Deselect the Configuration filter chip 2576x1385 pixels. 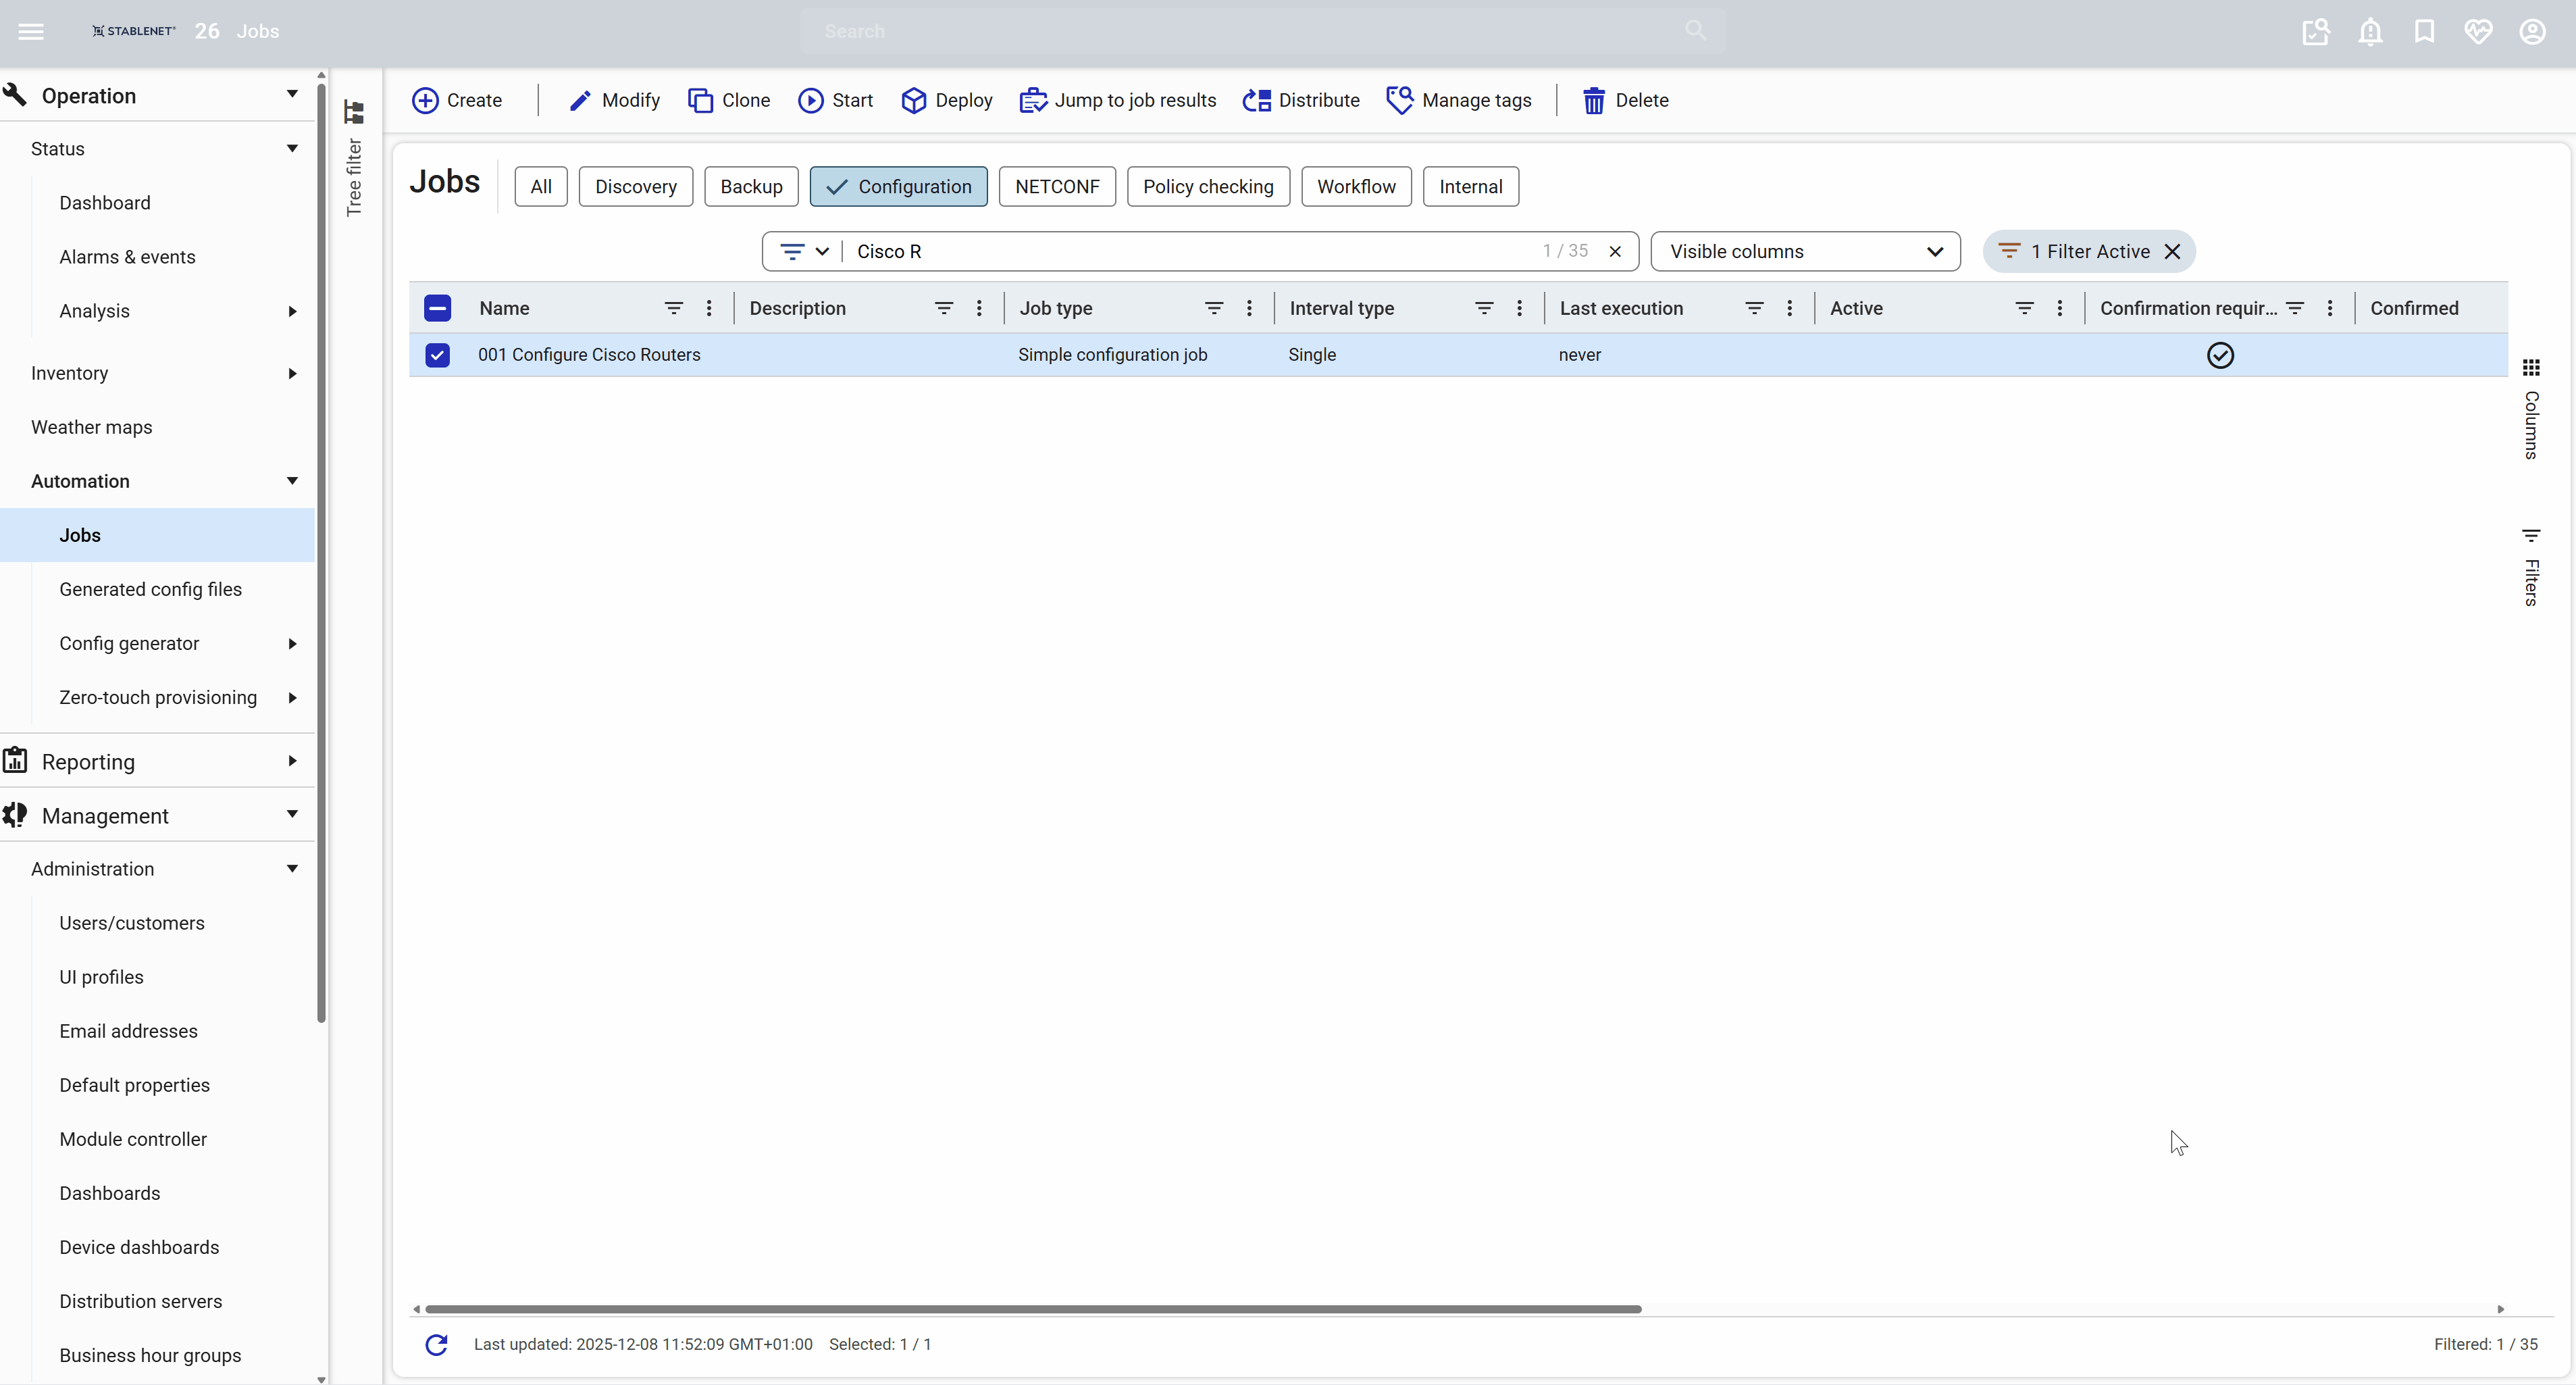(898, 187)
